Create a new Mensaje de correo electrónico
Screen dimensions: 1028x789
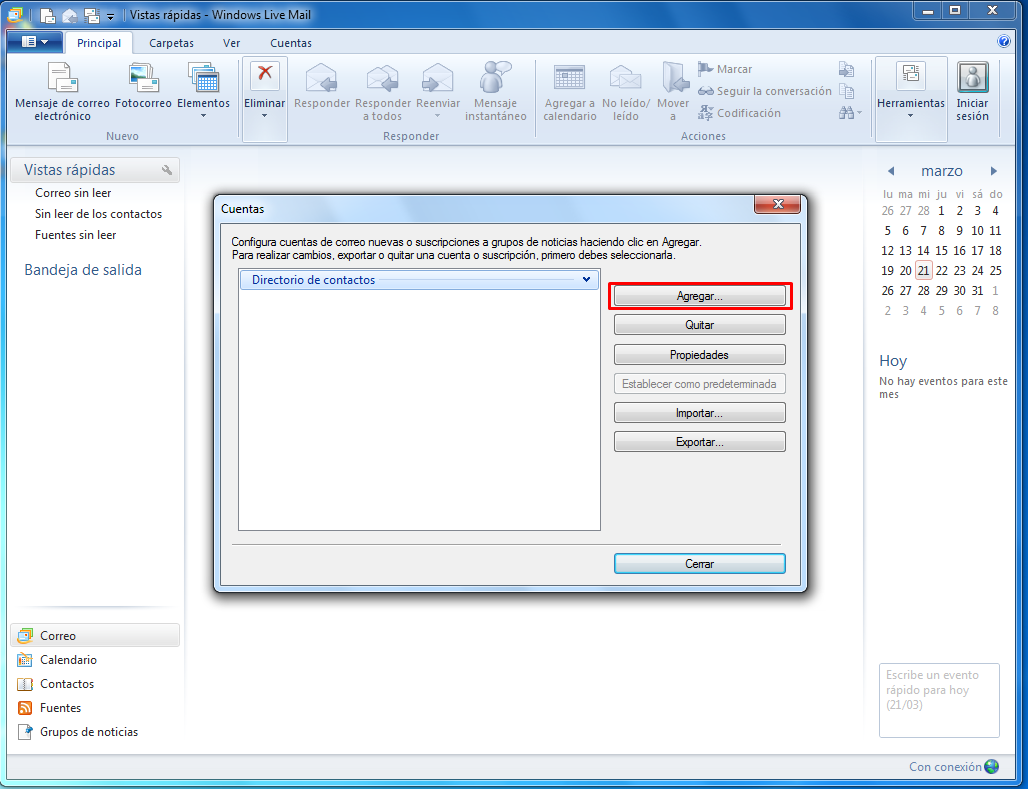[x=62, y=92]
